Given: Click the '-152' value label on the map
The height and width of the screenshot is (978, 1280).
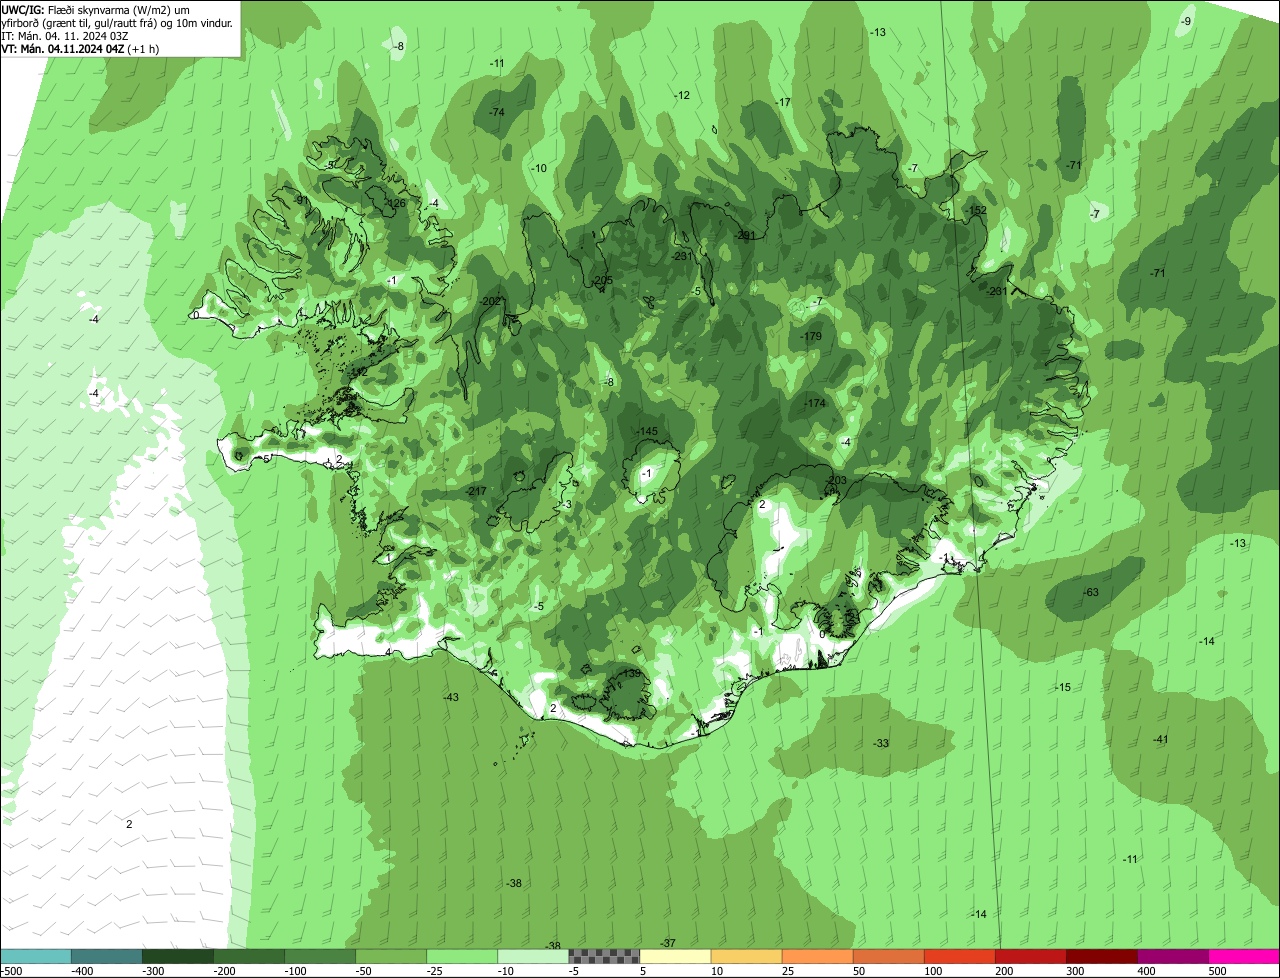Looking at the screenshot, I should [976, 210].
